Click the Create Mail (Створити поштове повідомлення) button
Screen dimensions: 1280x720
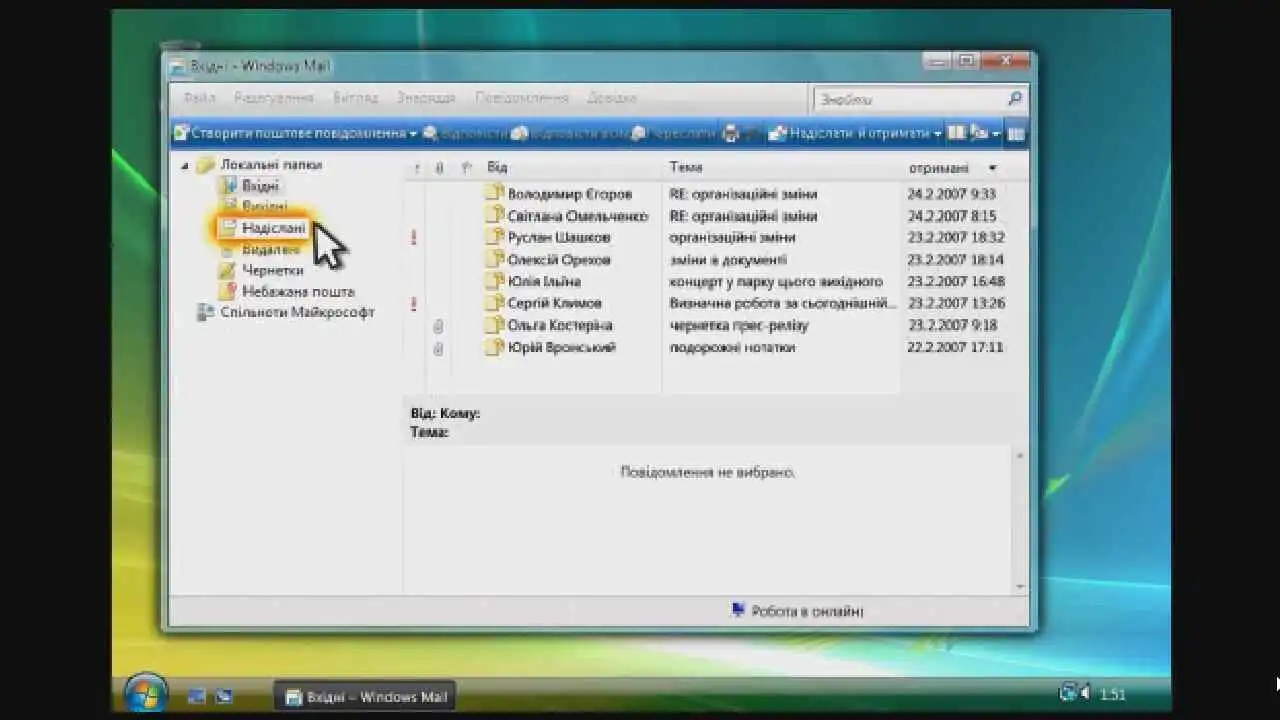[x=289, y=133]
